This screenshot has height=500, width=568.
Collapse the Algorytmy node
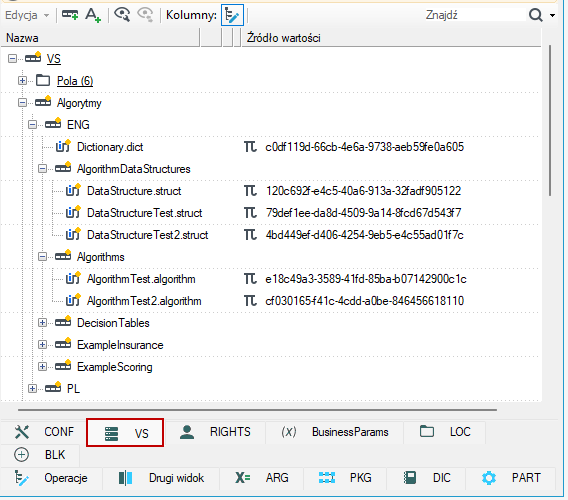(22, 103)
